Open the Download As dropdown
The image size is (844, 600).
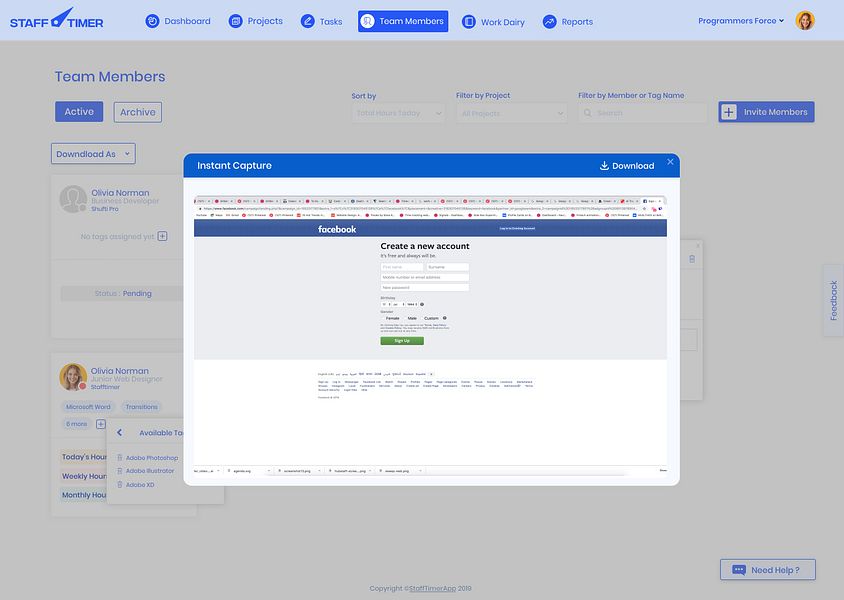tap(93, 154)
